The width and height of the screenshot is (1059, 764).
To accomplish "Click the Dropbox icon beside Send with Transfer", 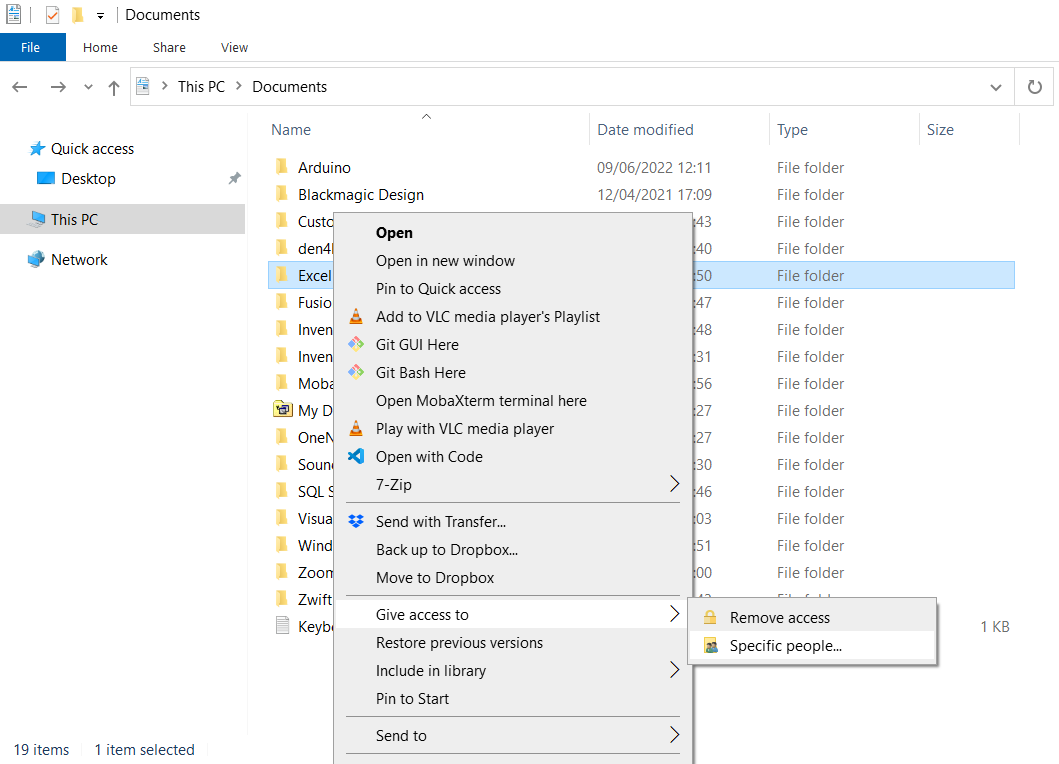I will pyautogui.click(x=356, y=521).
